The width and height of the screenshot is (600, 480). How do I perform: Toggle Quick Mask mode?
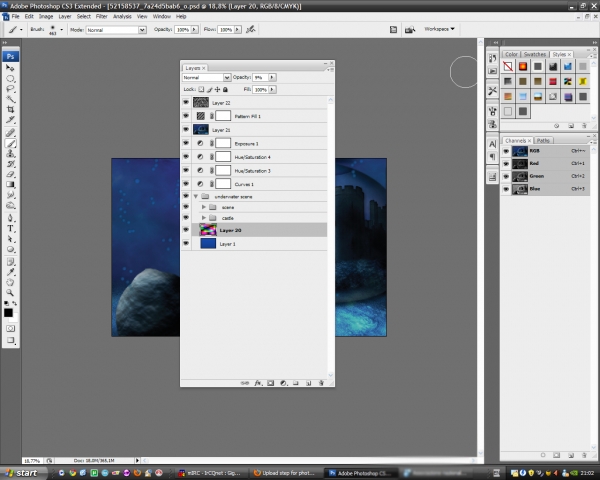(x=10, y=328)
